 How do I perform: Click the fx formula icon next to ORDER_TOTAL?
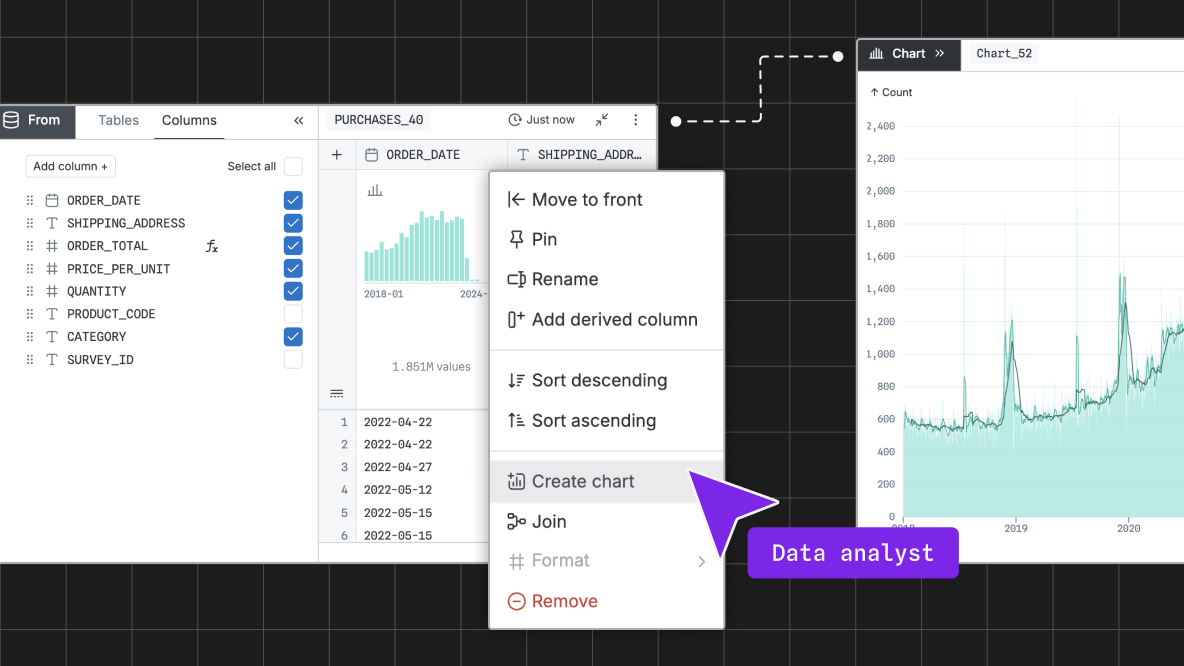[212, 246]
